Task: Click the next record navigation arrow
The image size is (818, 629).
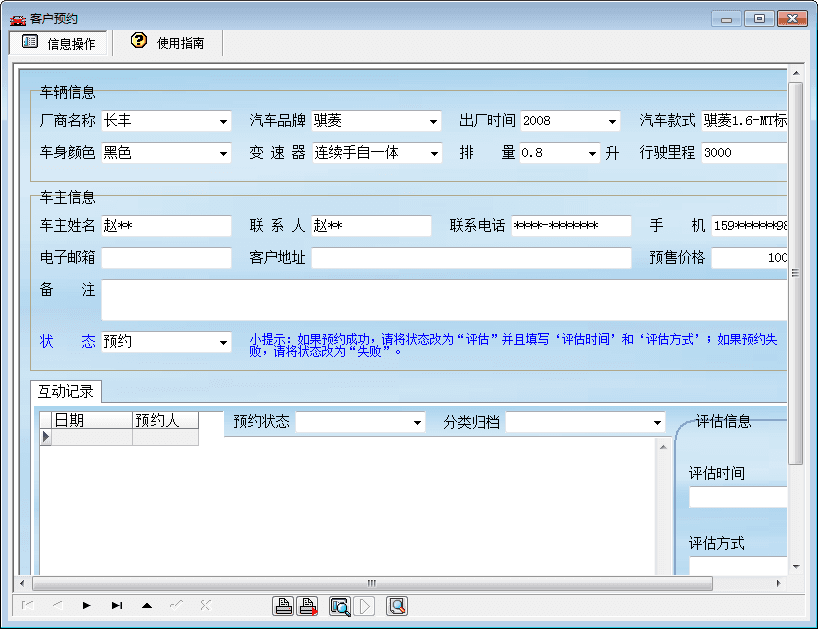Action: coord(87,605)
